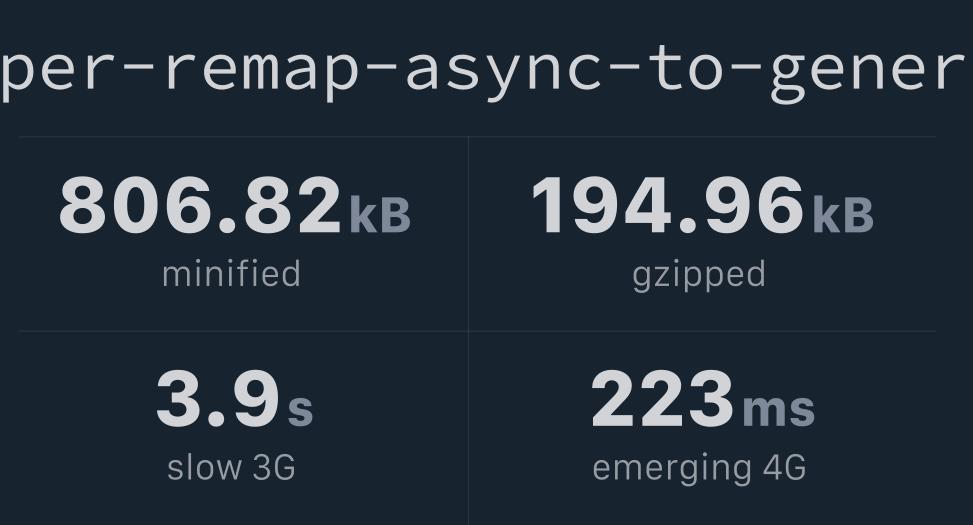Select the 194.96 gzipped size value
This screenshot has width=973, height=525.
(668, 205)
